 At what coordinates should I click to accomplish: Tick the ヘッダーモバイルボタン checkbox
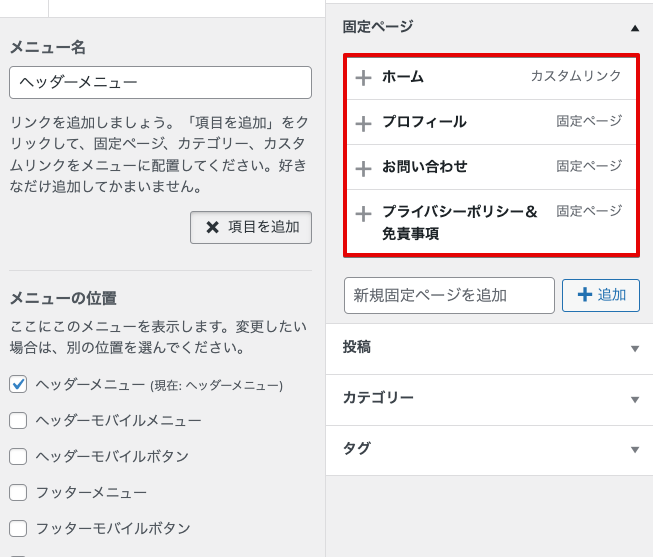18,456
